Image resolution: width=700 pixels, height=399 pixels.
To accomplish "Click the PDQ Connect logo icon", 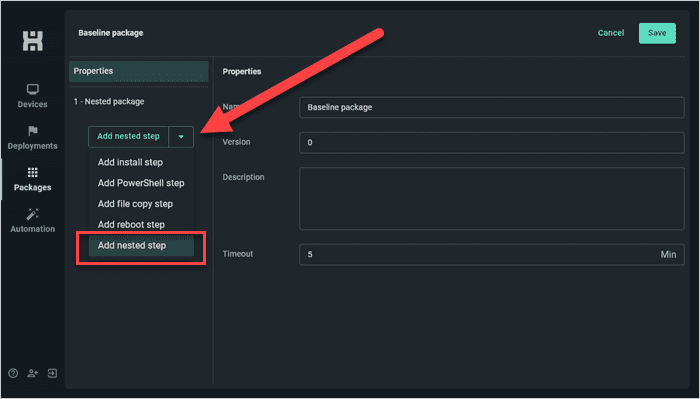I will (33, 41).
